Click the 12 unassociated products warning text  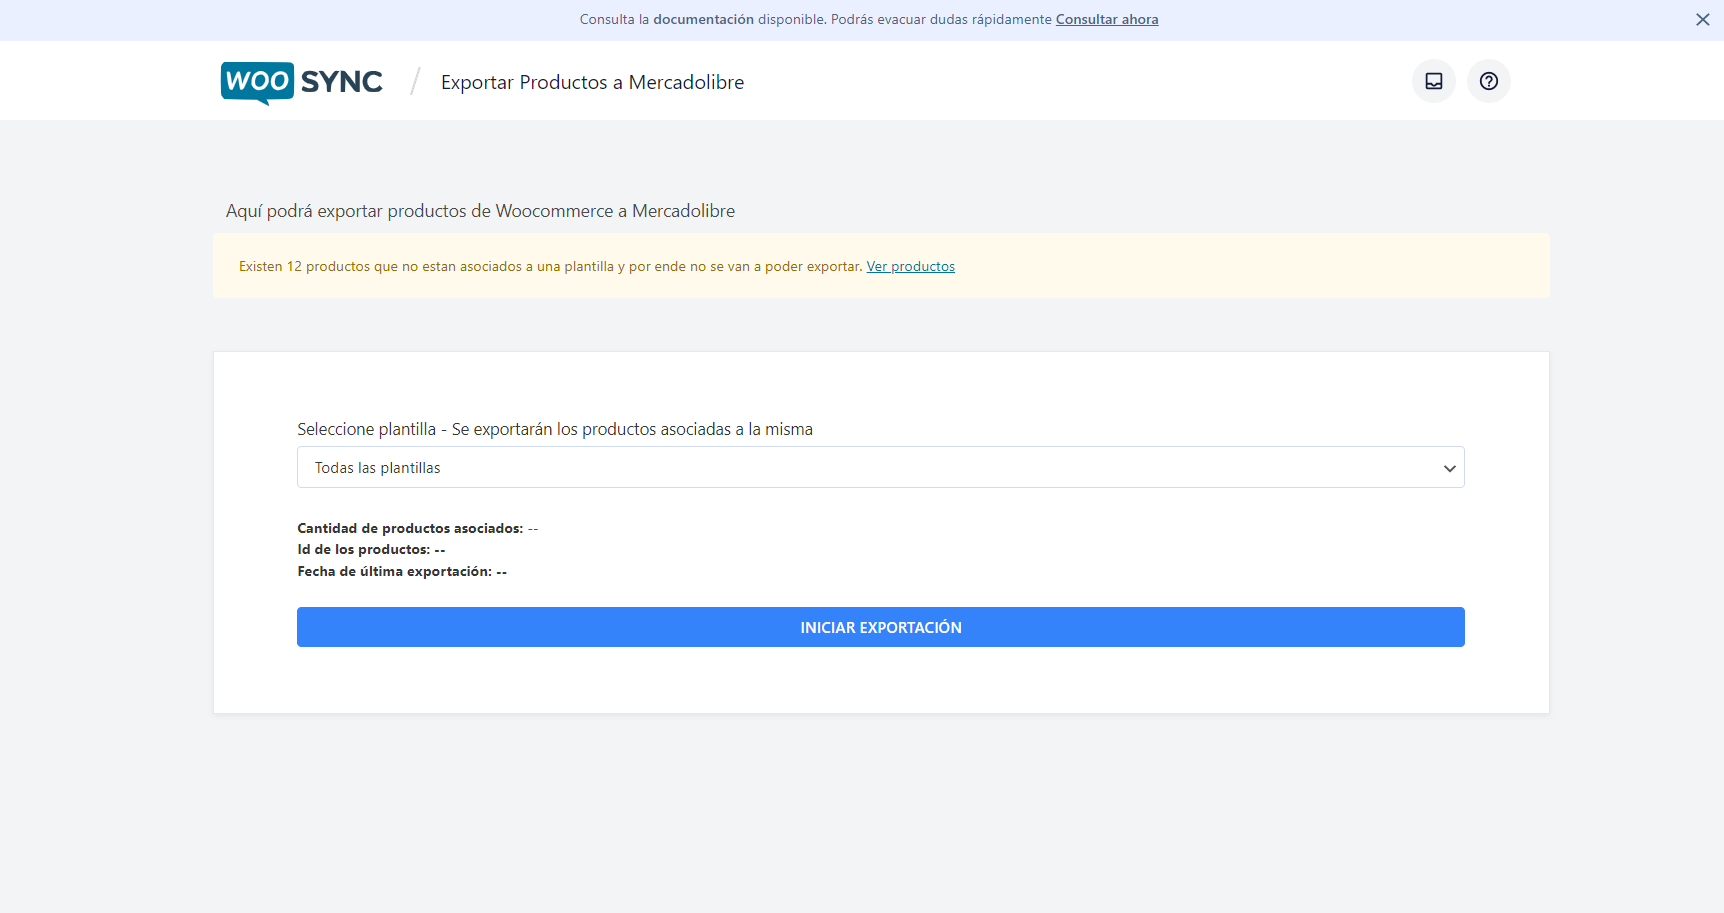(550, 267)
